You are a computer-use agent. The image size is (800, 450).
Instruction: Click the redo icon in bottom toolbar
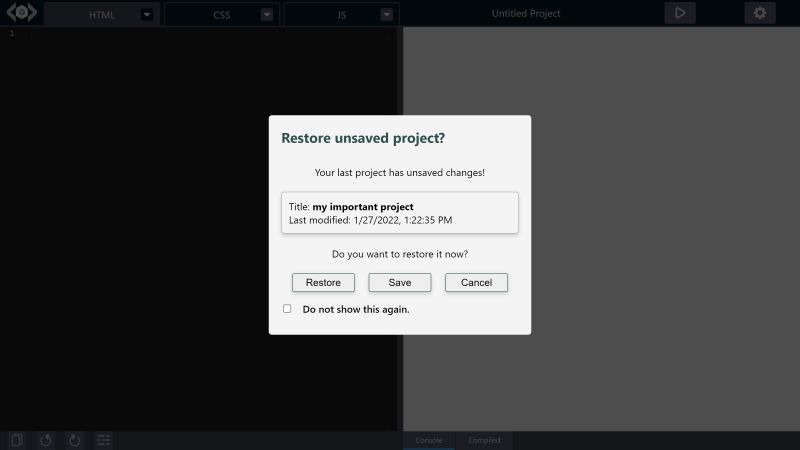tap(74, 440)
